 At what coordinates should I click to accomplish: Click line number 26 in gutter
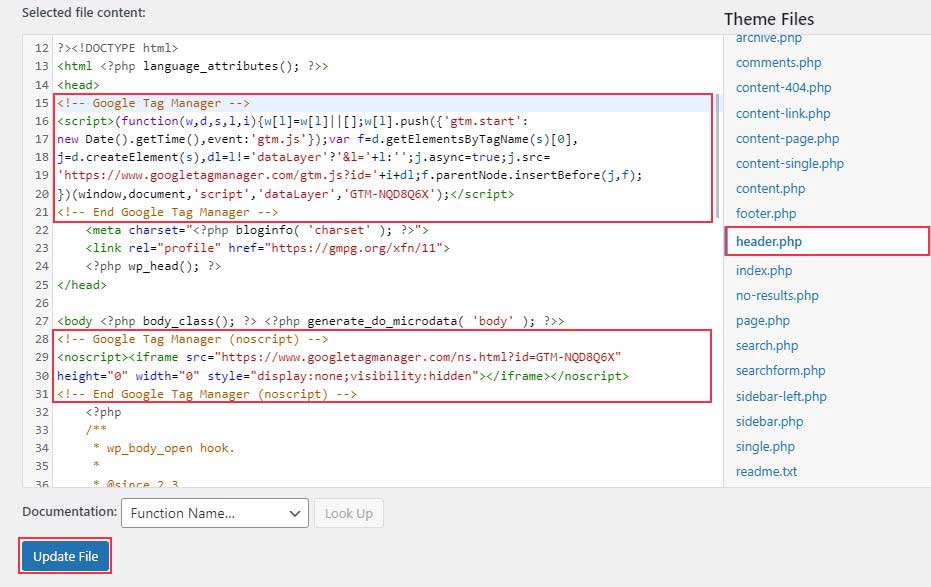pyautogui.click(x=42, y=303)
